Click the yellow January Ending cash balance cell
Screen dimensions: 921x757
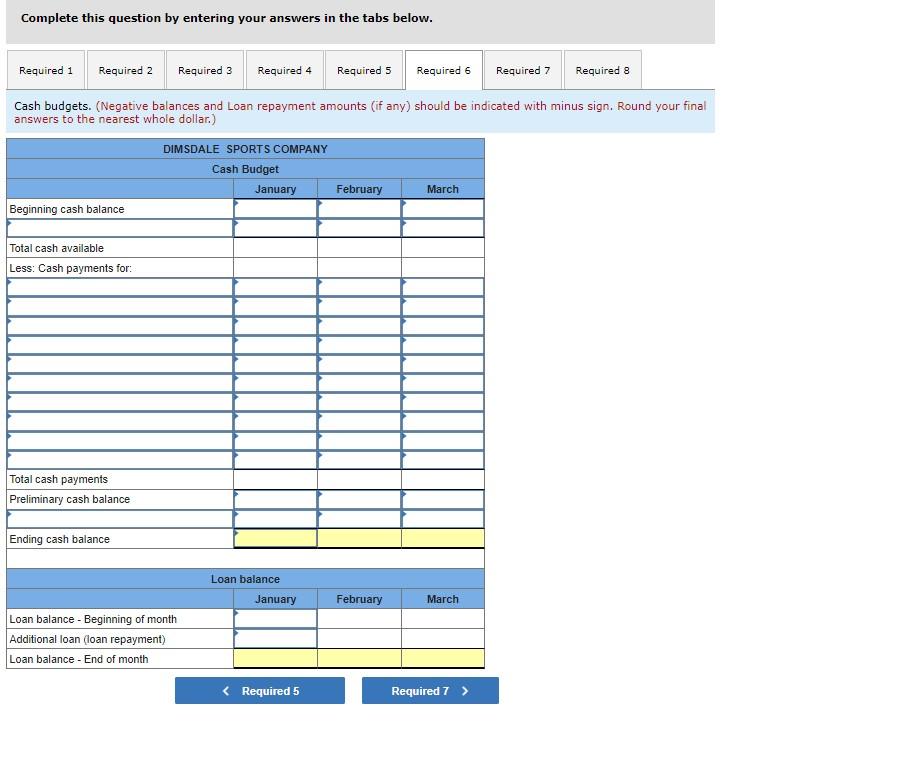[275, 538]
